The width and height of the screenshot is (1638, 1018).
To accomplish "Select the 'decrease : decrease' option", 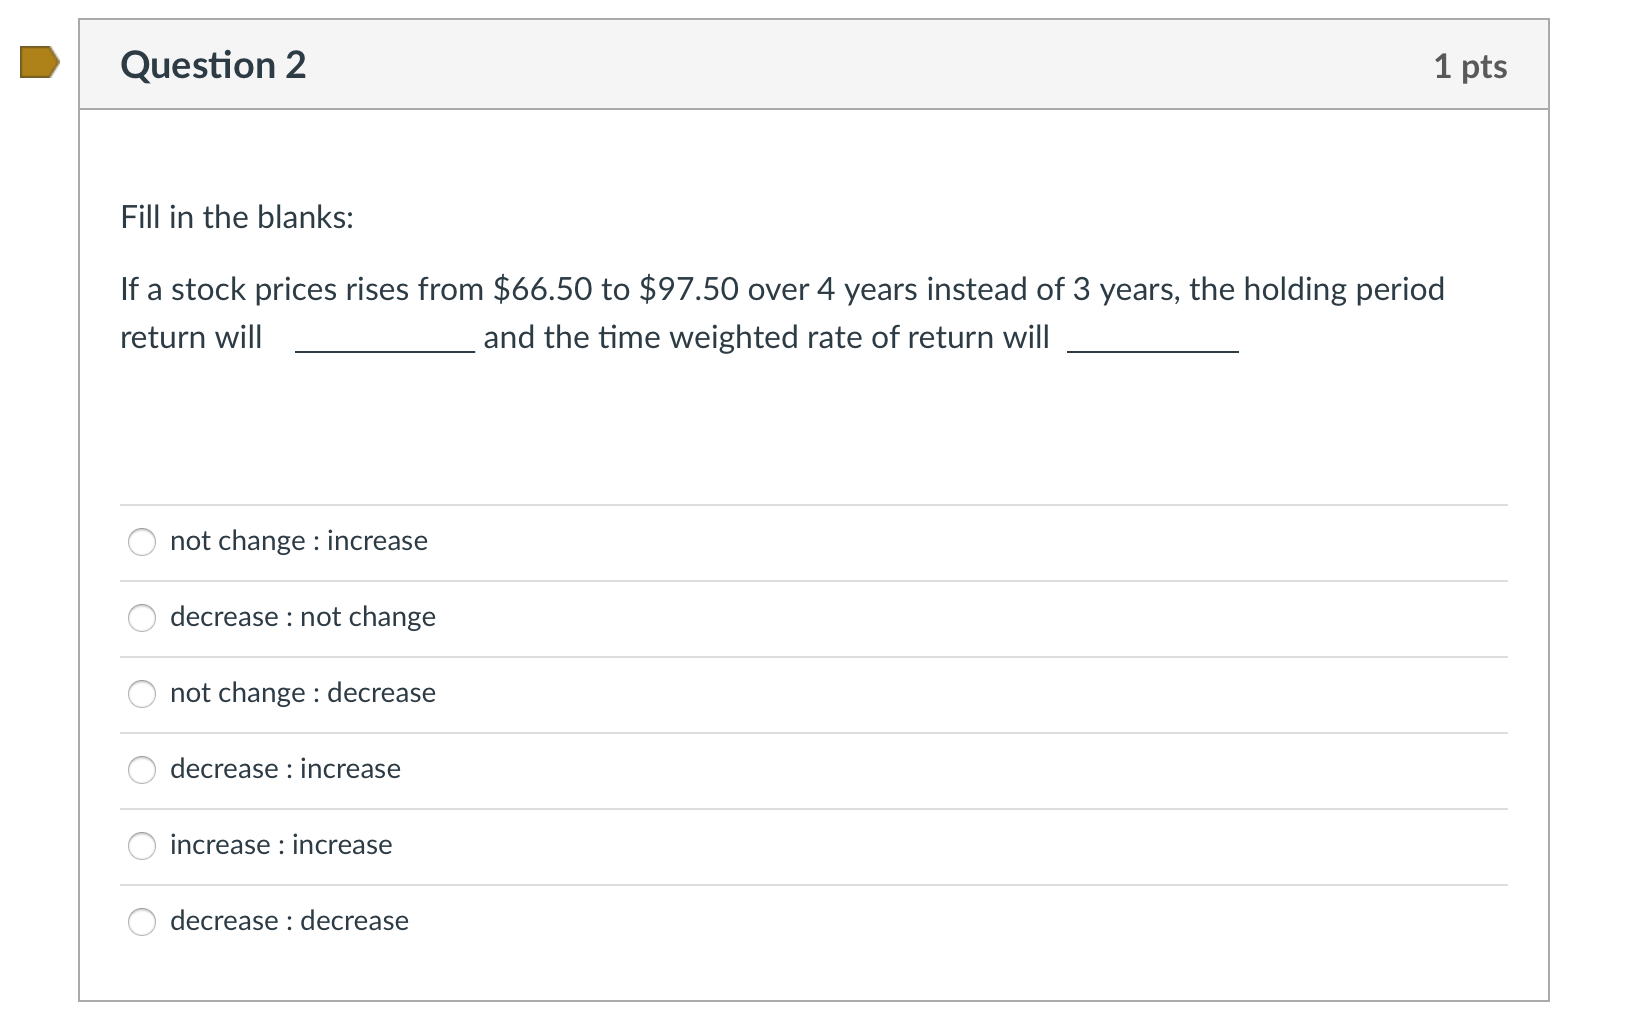I will coord(289,921).
